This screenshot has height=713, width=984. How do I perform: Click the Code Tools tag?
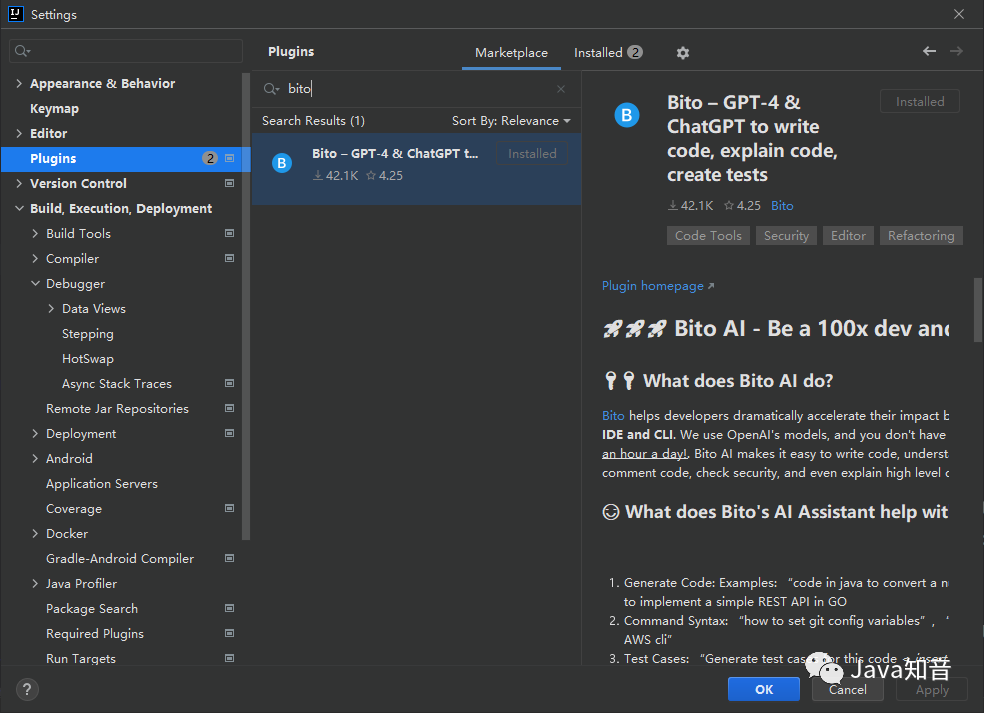point(708,235)
